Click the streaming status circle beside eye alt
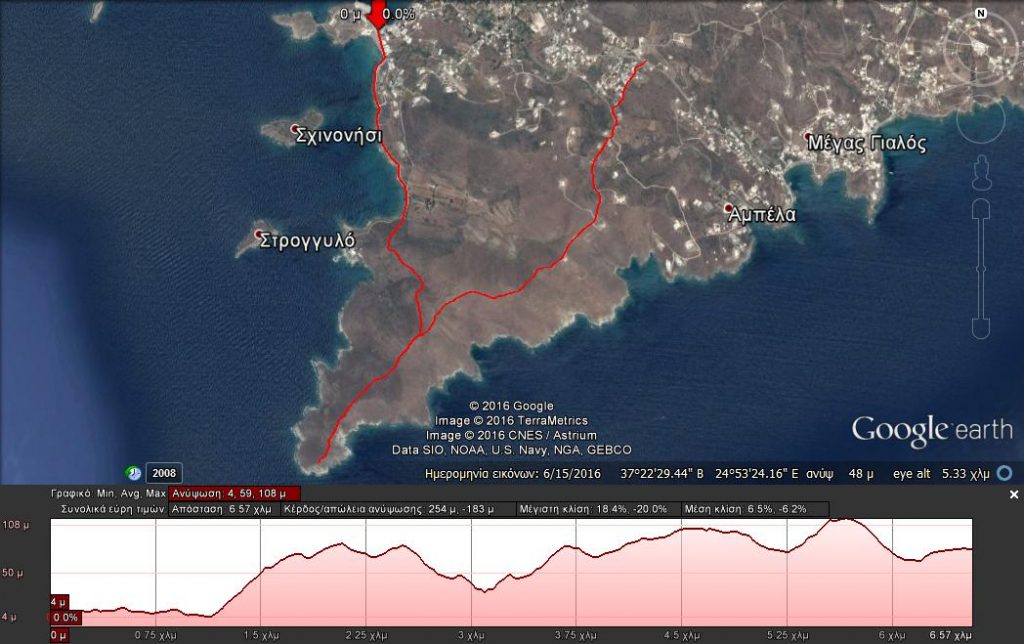Viewport: 1024px width, 644px height. point(1004,473)
